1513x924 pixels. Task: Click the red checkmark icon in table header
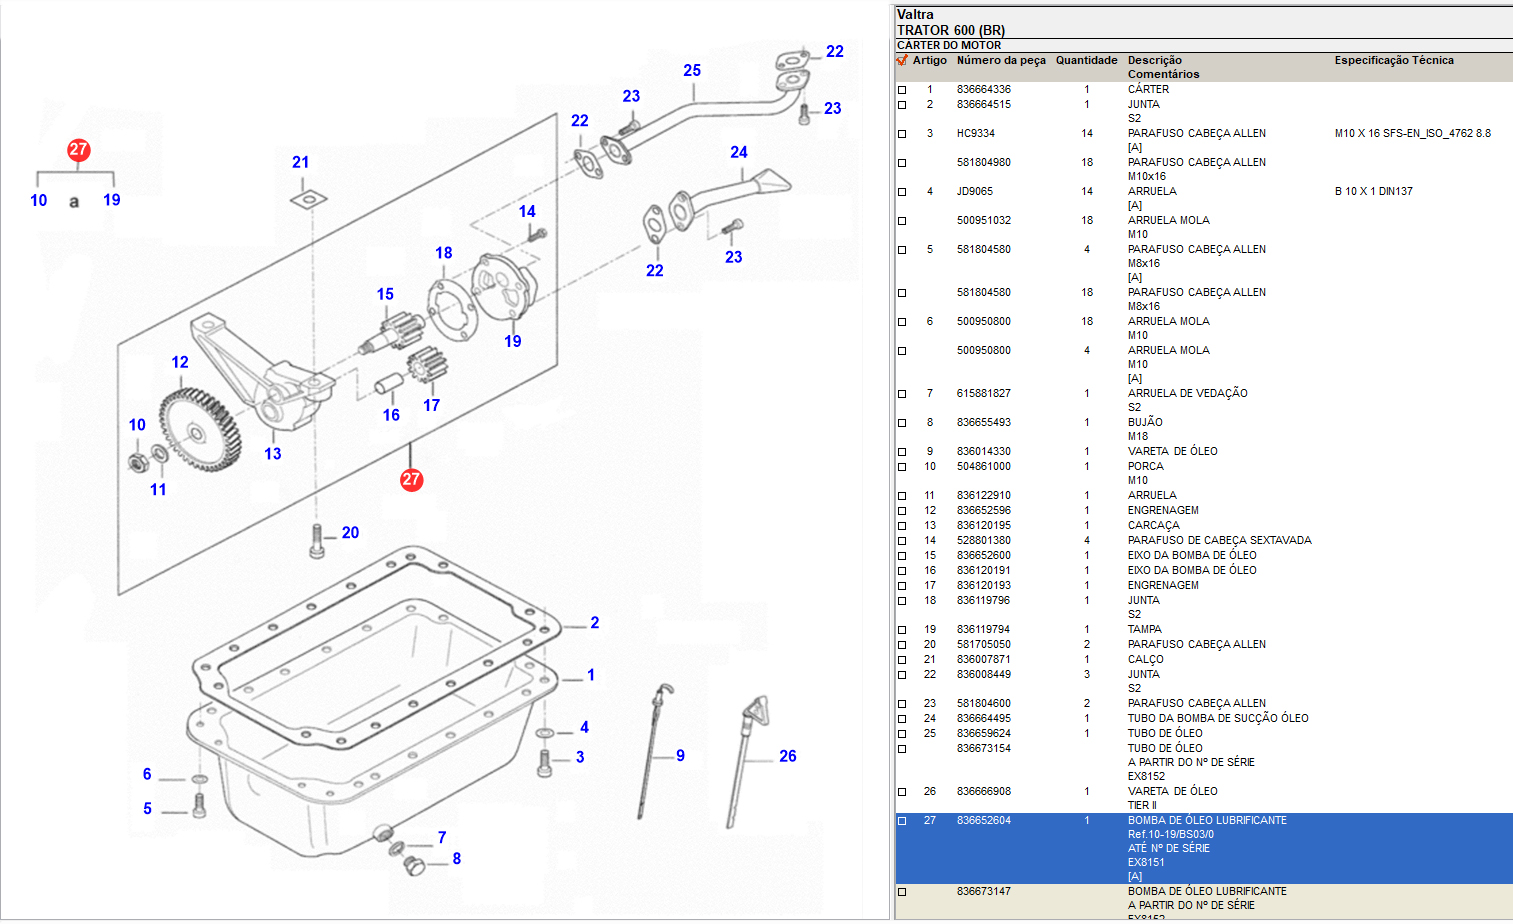(x=902, y=60)
